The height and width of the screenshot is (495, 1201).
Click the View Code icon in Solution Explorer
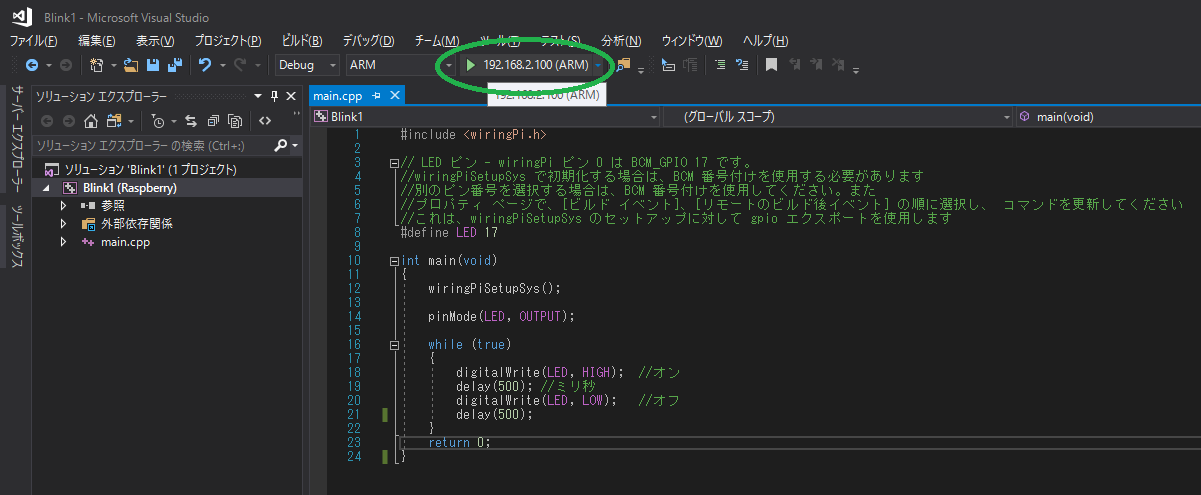[265, 121]
